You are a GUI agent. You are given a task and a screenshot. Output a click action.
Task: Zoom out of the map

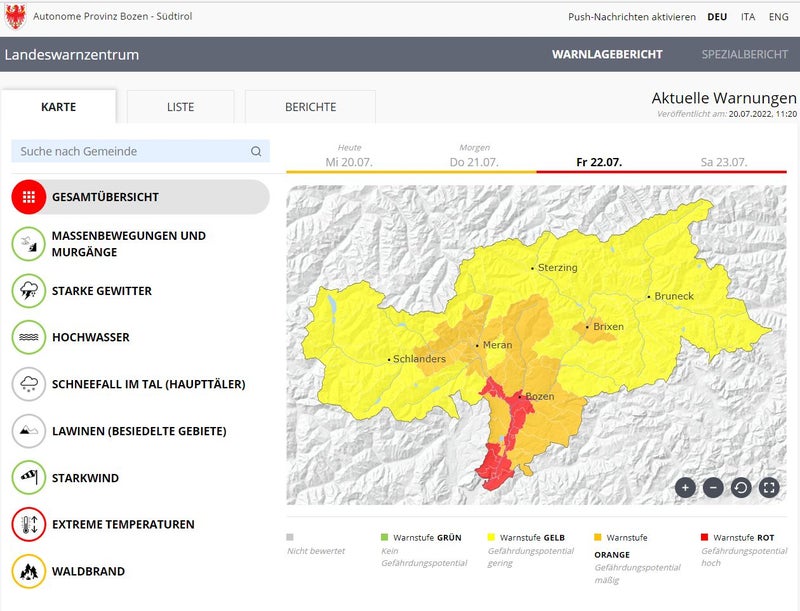(x=713, y=488)
